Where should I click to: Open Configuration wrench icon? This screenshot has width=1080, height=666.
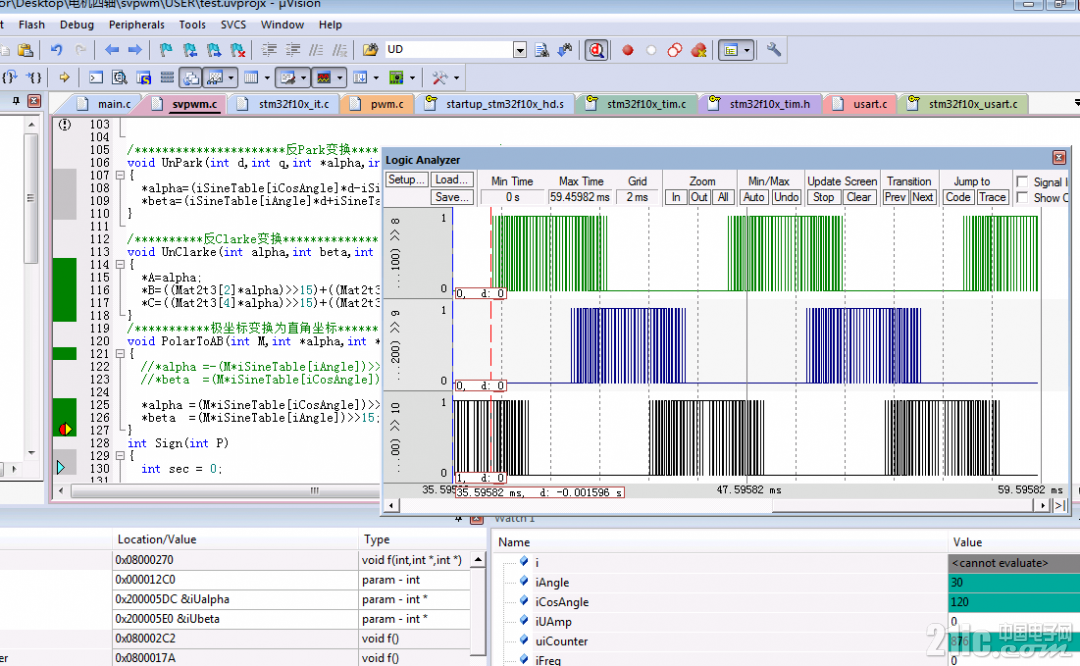tap(773, 50)
